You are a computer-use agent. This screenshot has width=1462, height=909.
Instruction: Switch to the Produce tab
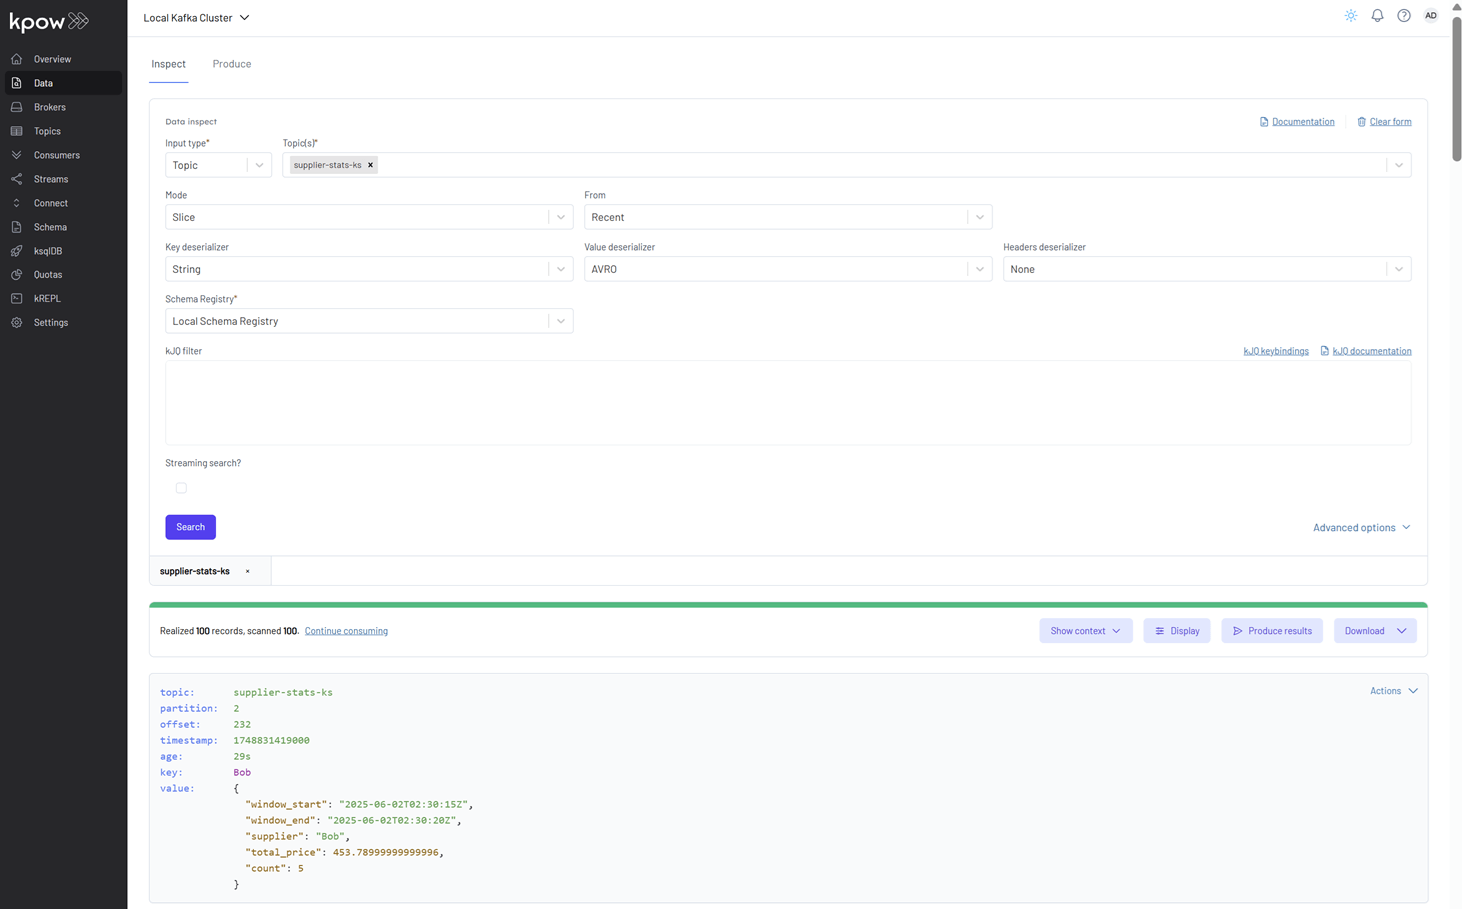pyautogui.click(x=232, y=64)
